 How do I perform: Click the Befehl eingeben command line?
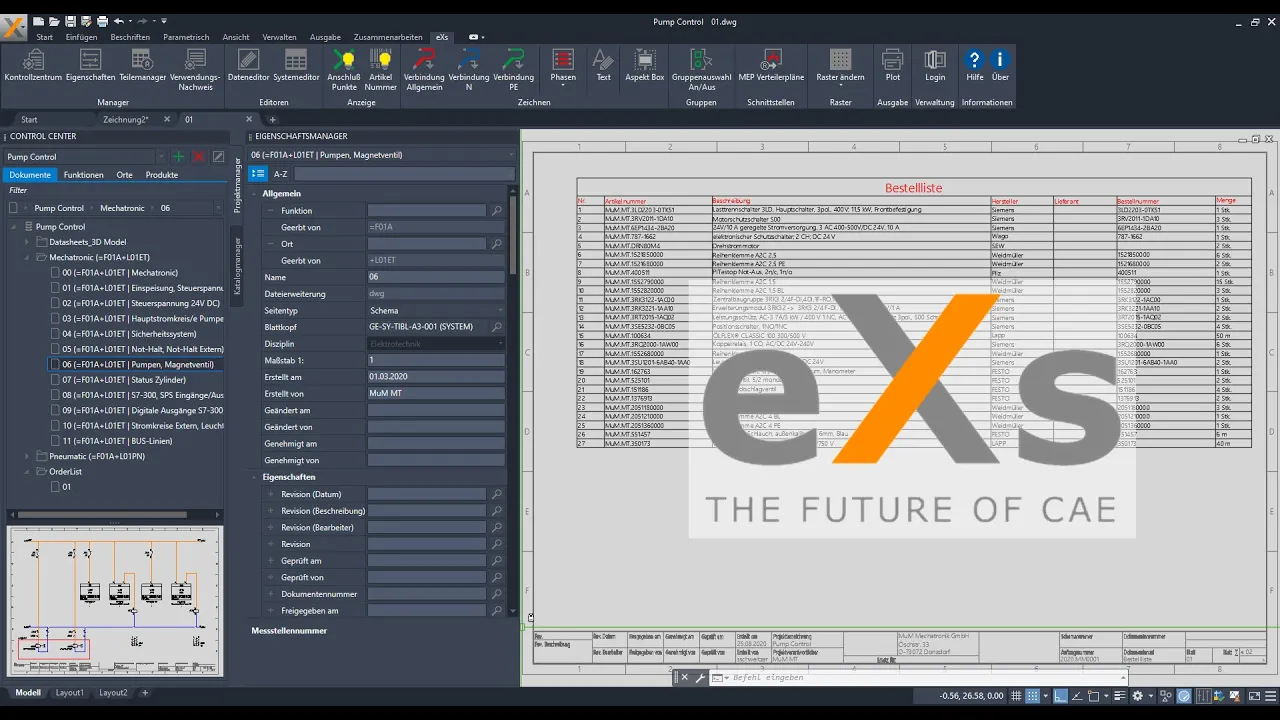[917, 677]
